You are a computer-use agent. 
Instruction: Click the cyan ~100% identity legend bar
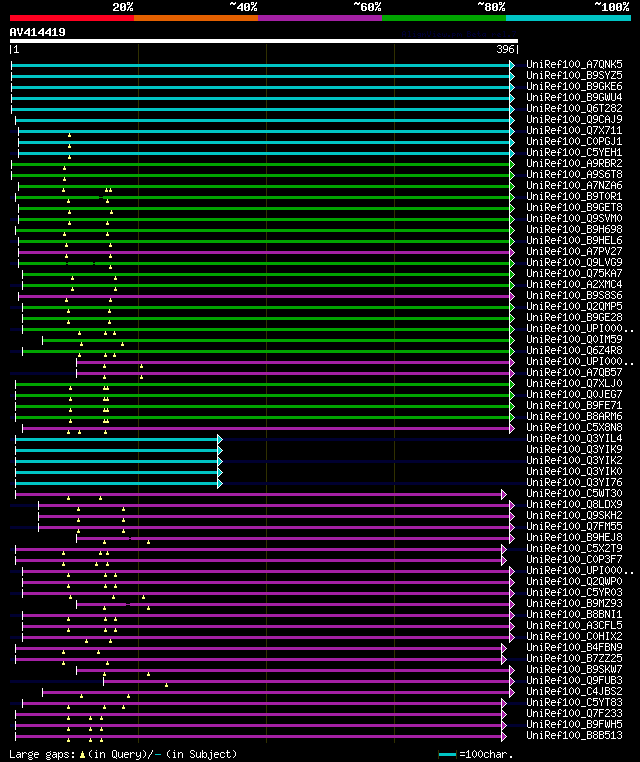568,18
